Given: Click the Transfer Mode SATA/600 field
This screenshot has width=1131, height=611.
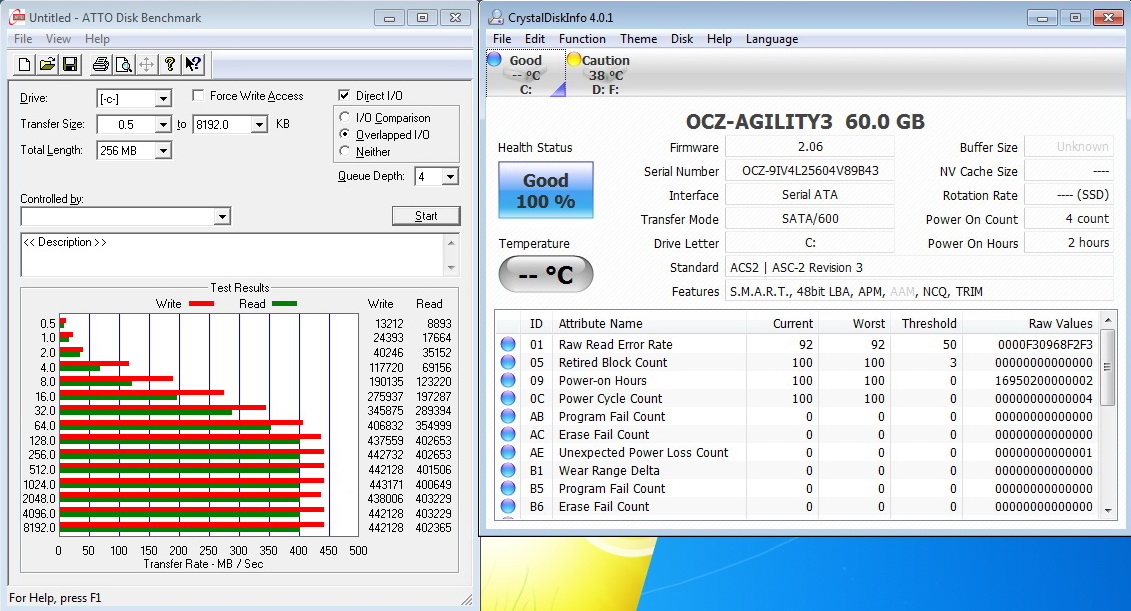Looking at the screenshot, I should (810, 219).
